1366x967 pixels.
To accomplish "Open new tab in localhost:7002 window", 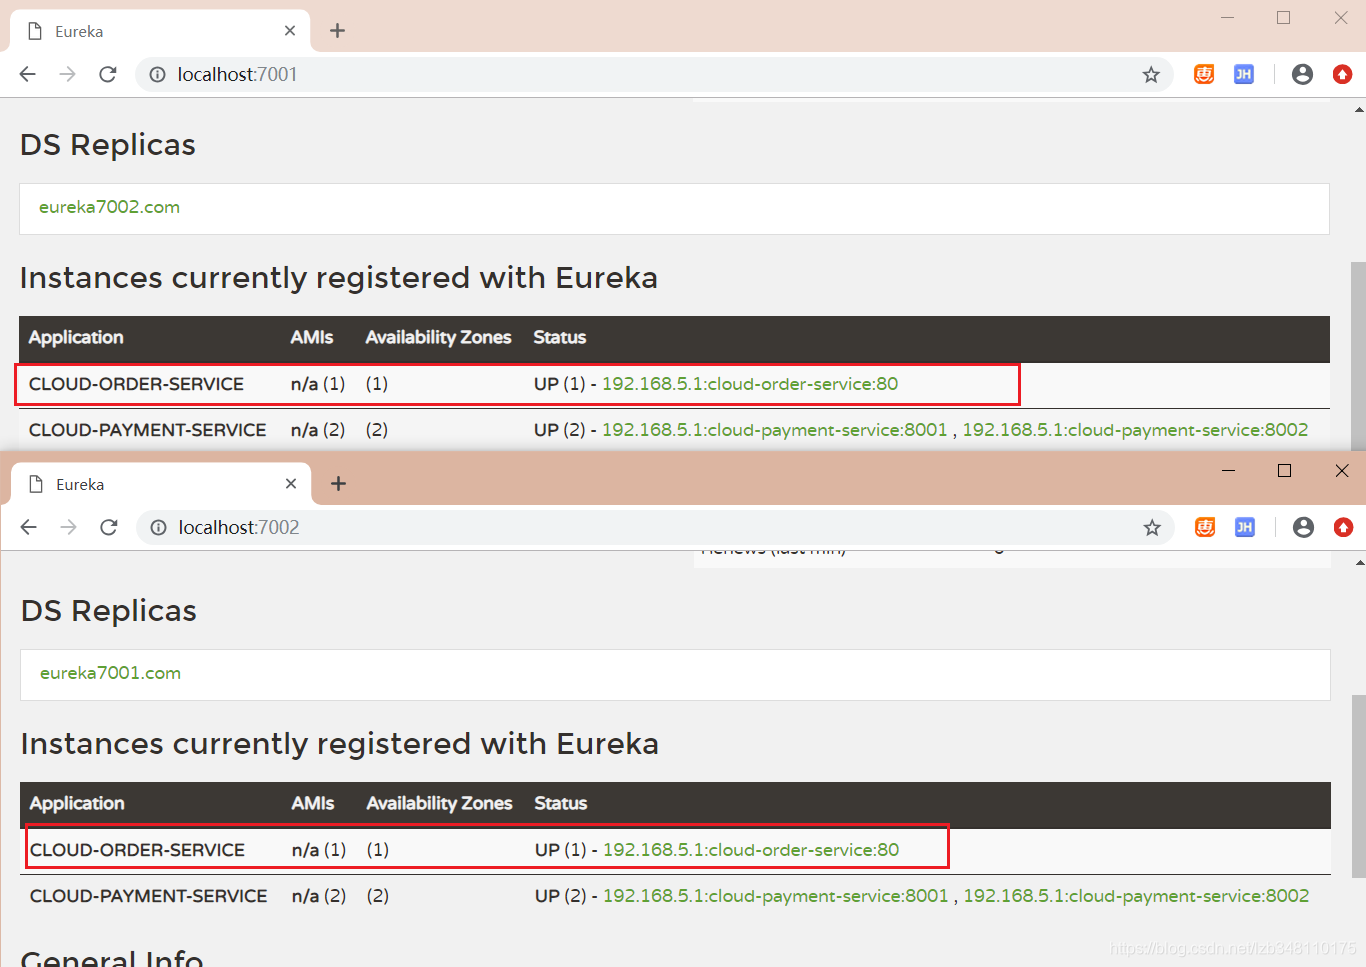I will click(x=339, y=484).
